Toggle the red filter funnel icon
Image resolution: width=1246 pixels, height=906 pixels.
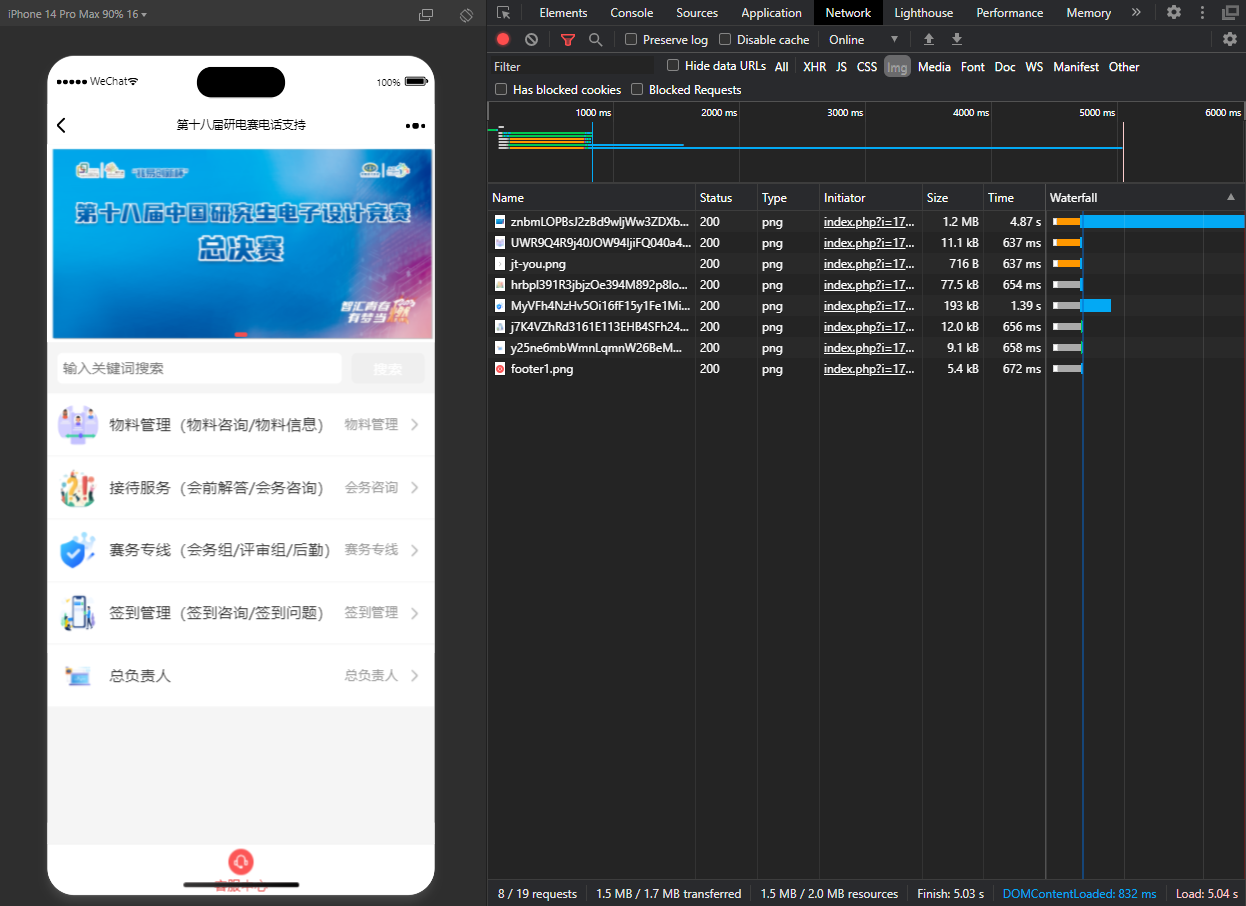pos(568,40)
